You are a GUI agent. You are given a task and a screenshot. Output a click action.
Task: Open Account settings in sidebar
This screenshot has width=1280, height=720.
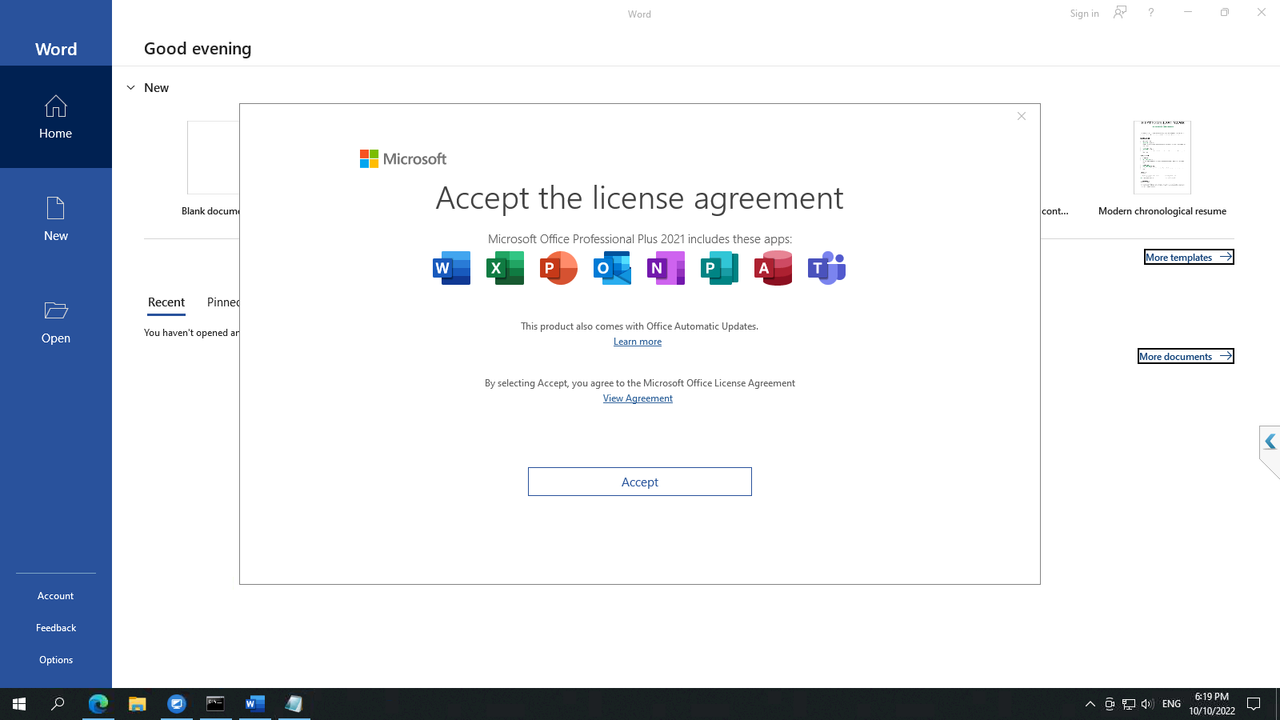pyautogui.click(x=56, y=596)
